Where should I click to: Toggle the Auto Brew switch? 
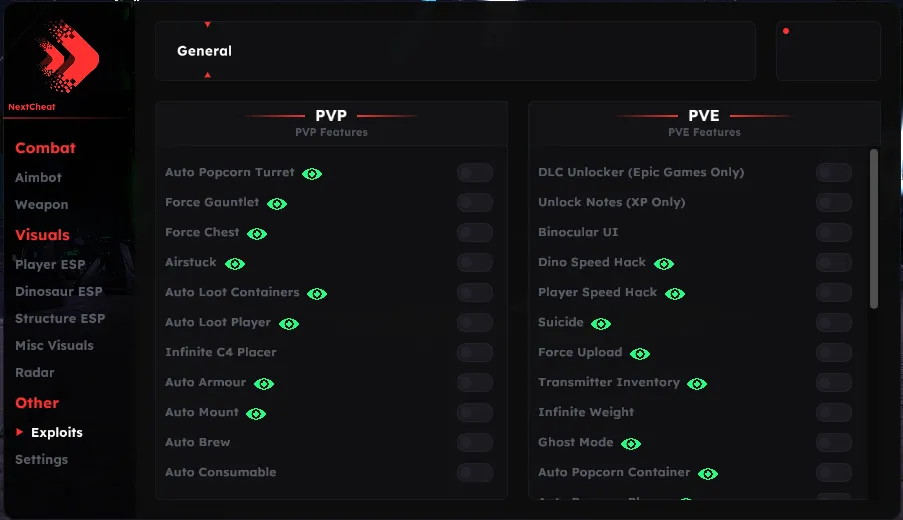[475, 442]
